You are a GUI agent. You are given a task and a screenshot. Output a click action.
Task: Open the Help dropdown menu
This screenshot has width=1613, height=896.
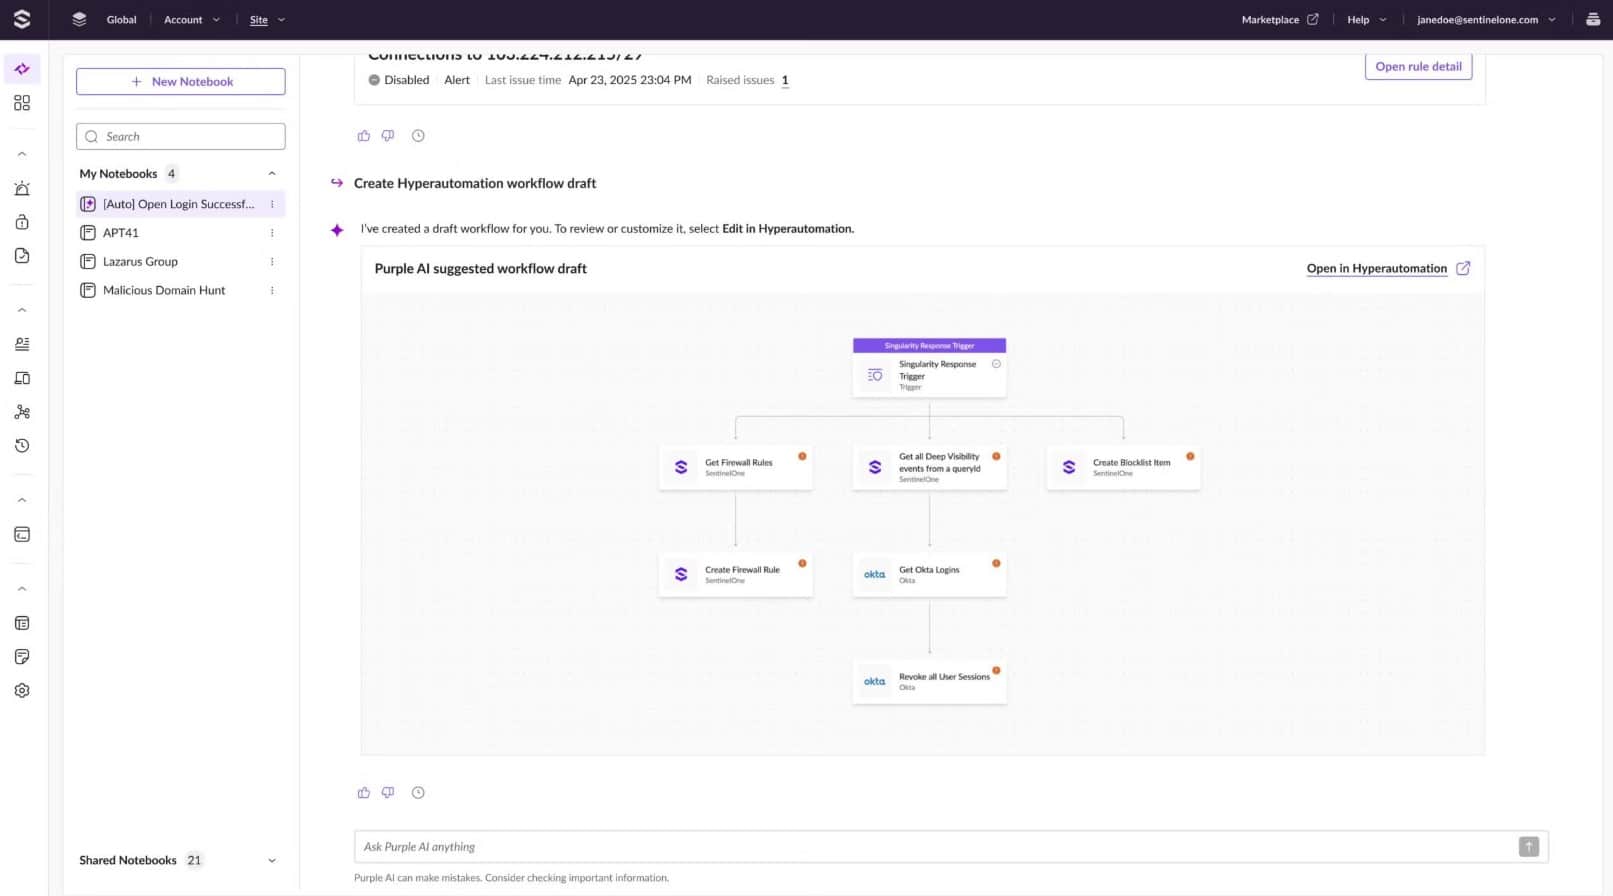click(x=1367, y=19)
